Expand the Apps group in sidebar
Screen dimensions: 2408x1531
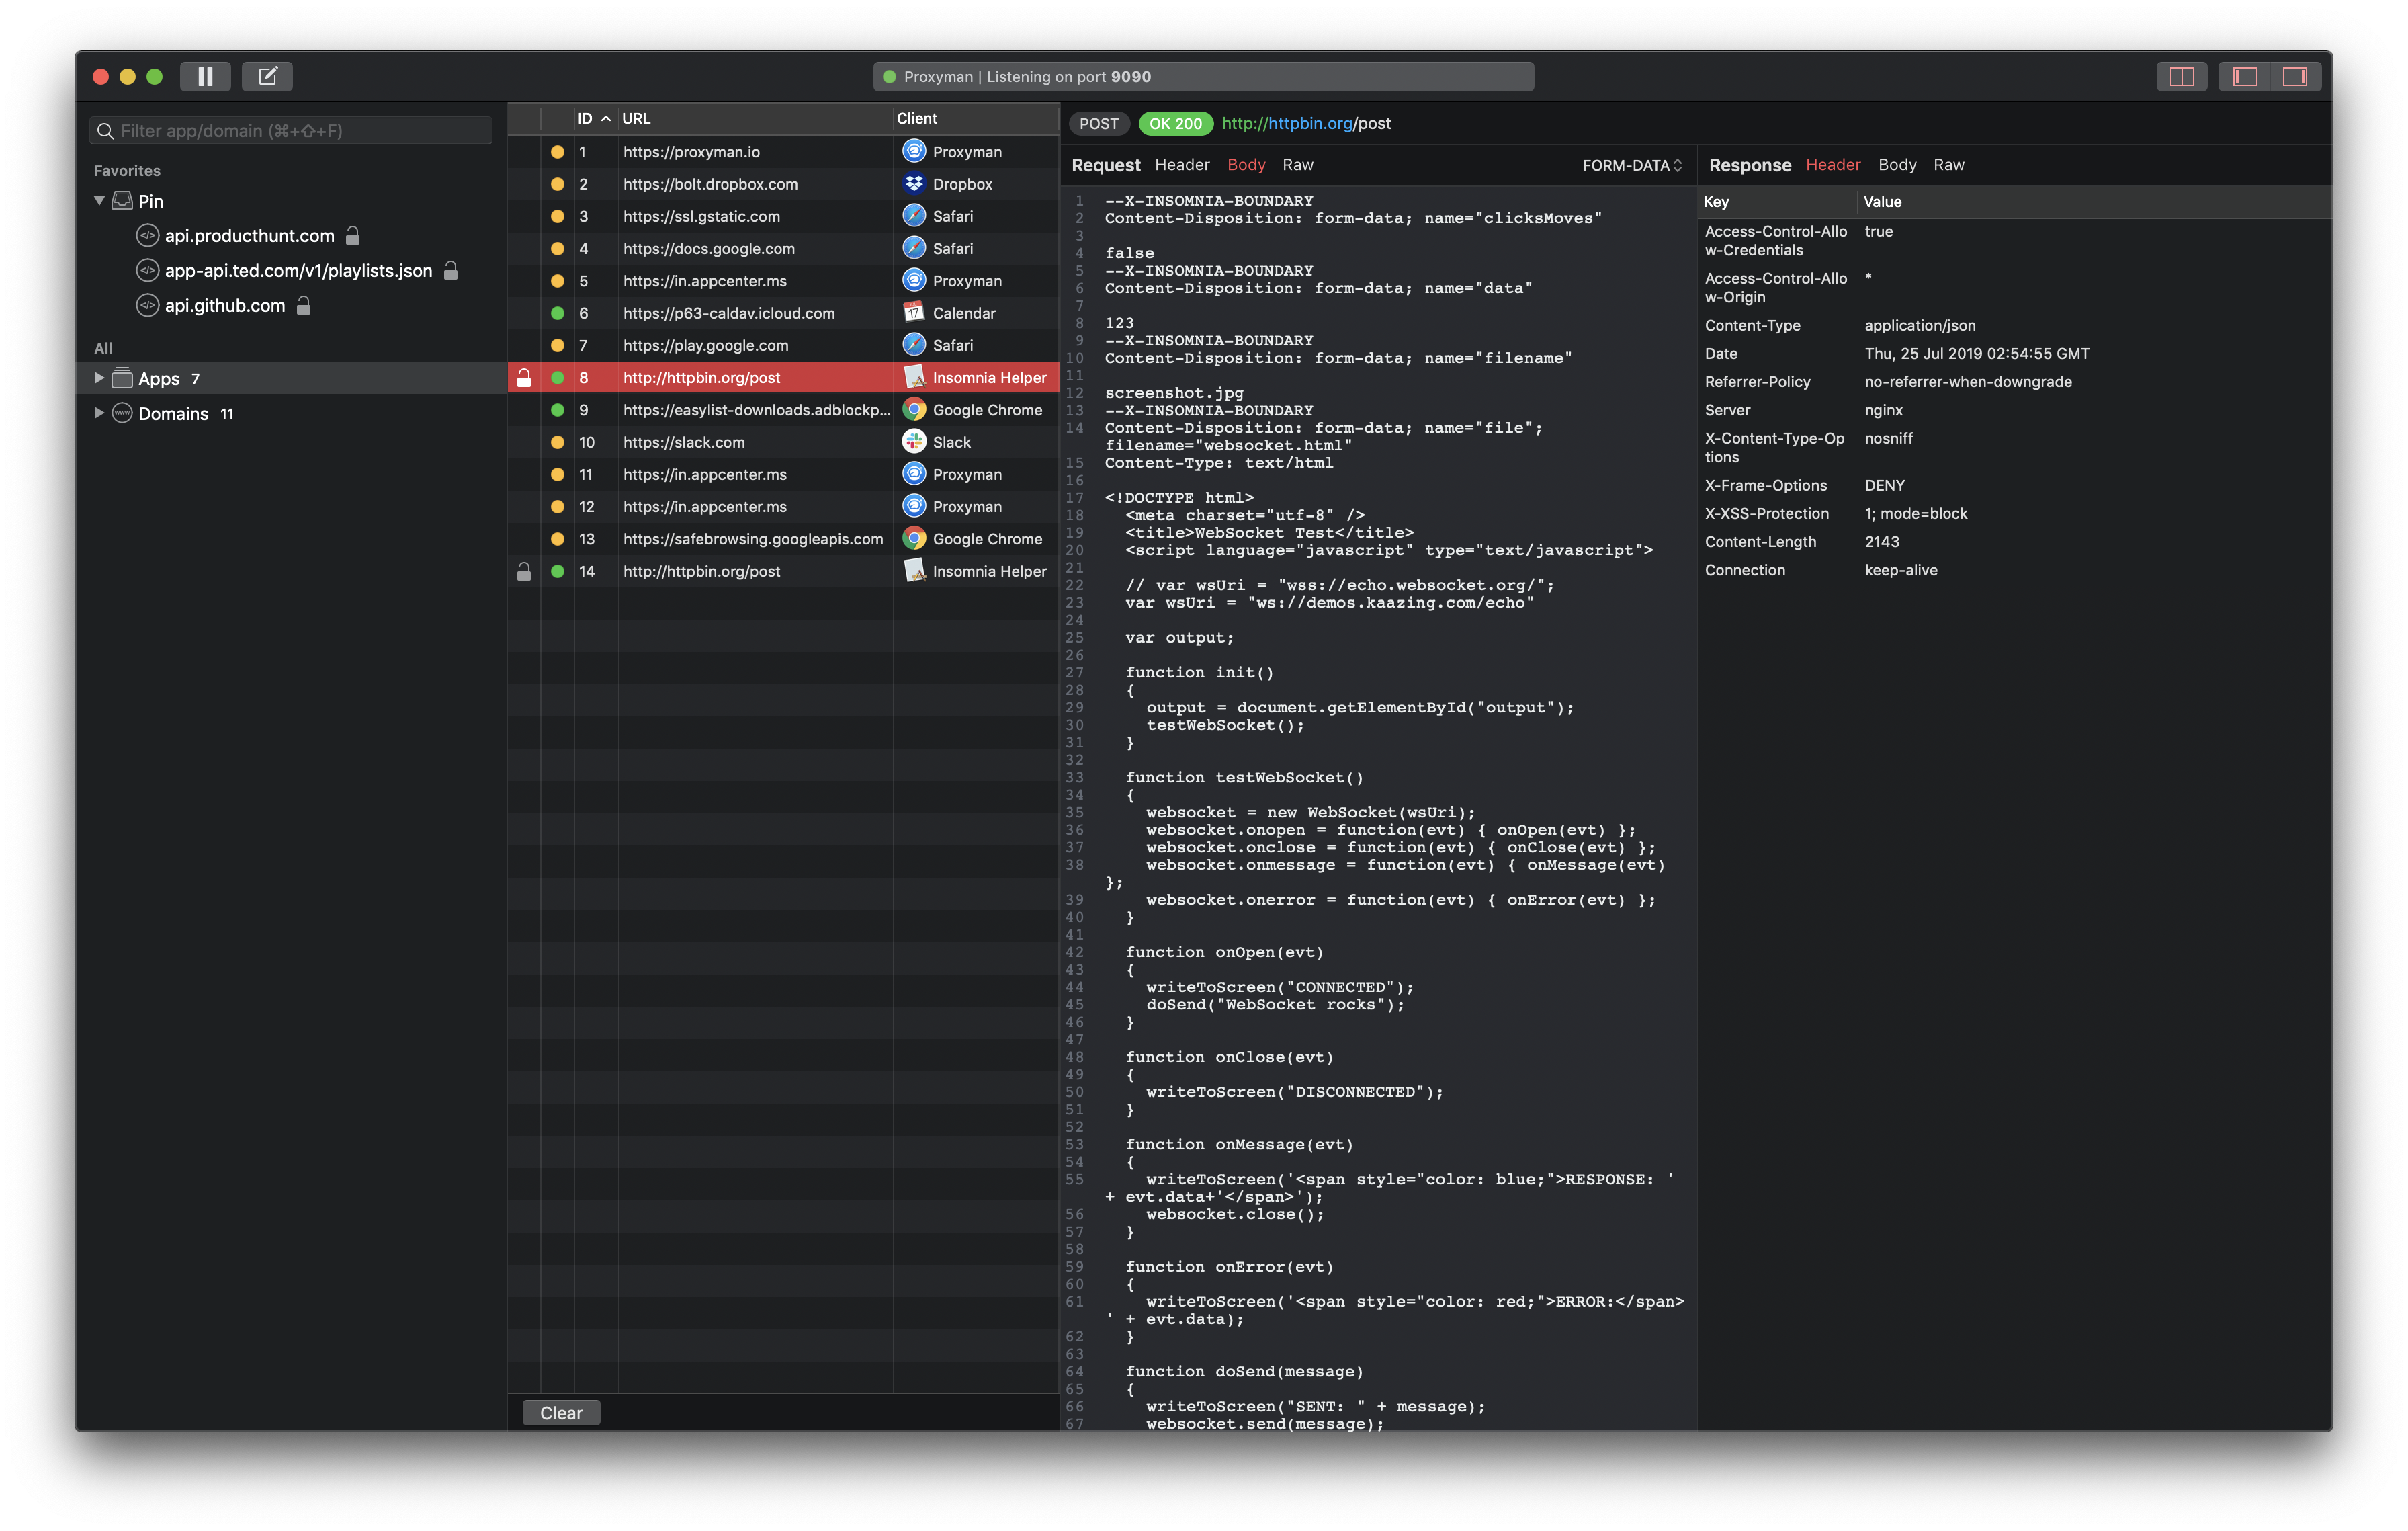(99, 378)
